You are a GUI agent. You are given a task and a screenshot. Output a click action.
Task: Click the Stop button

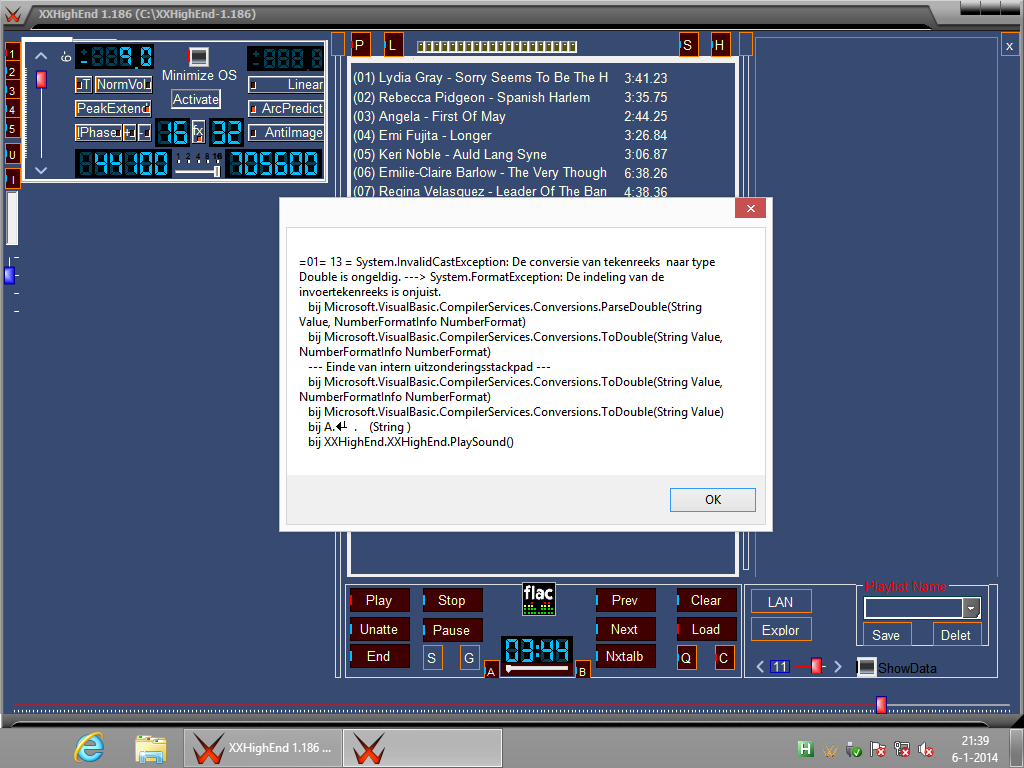click(x=452, y=600)
